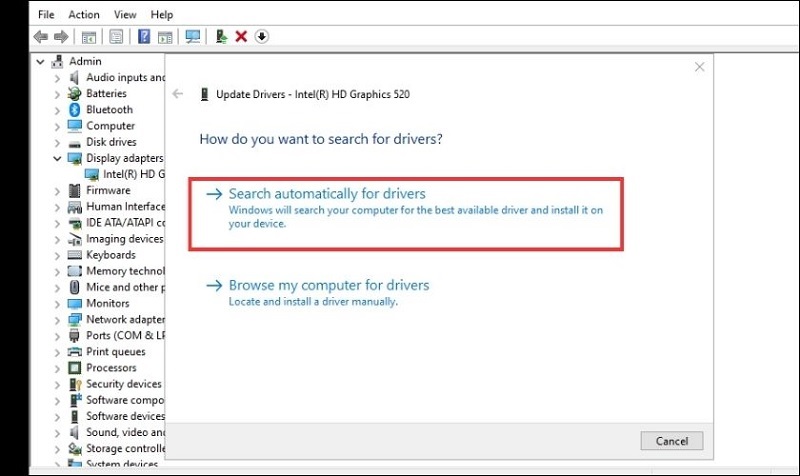
Task: Click the down-arrow Disable device icon
Action: click(262, 37)
